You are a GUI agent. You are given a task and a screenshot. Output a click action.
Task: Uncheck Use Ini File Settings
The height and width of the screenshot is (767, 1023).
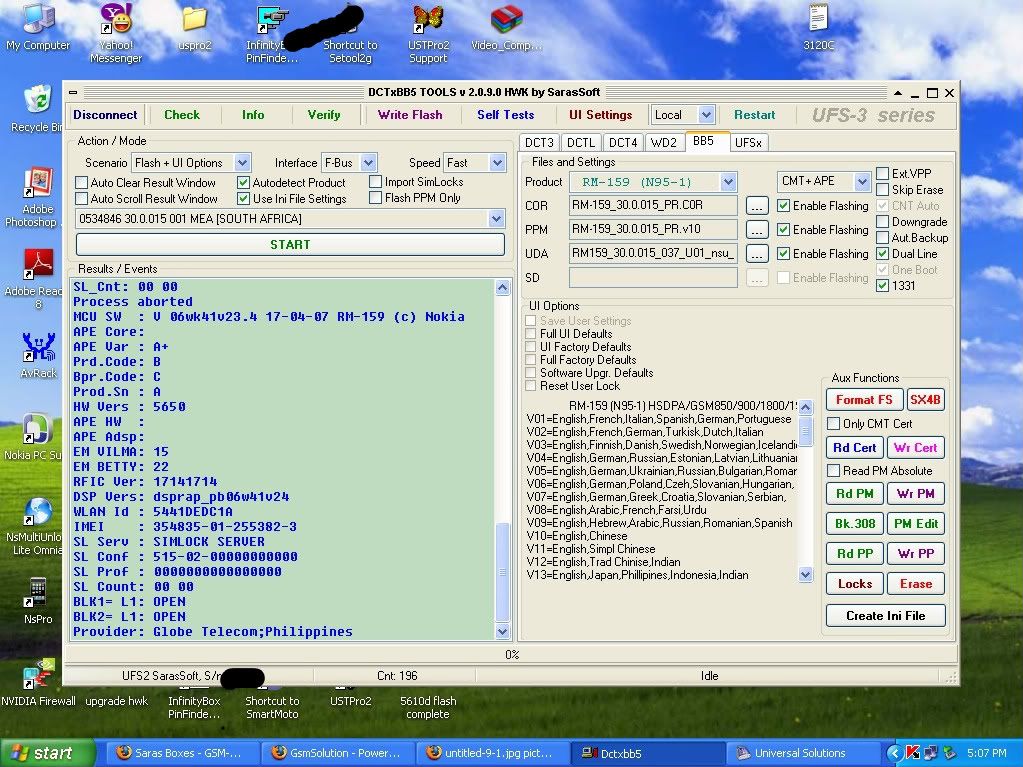pyautogui.click(x=243, y=198)
